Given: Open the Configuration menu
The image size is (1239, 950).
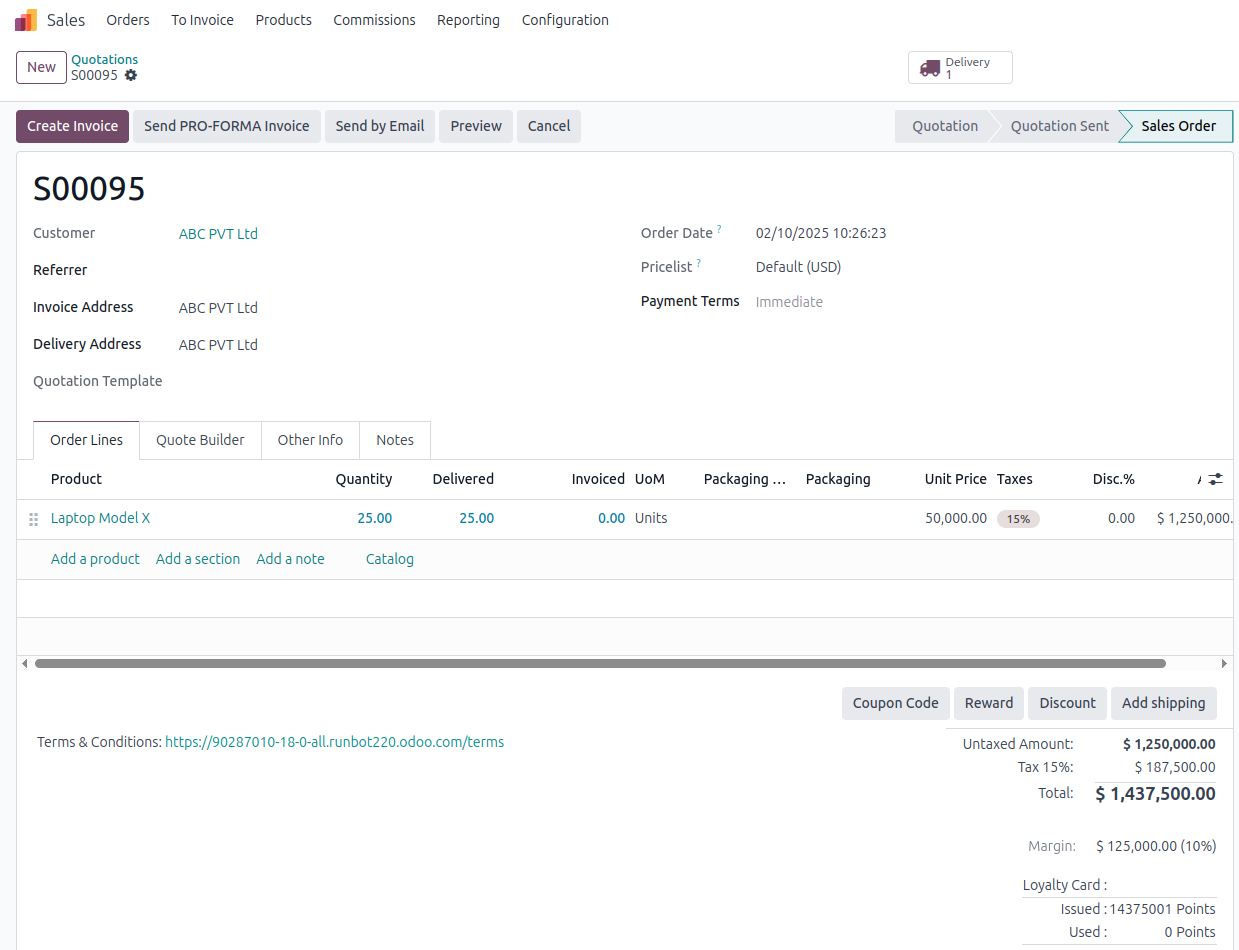Looking at the screenshot, I should (565, 19).
